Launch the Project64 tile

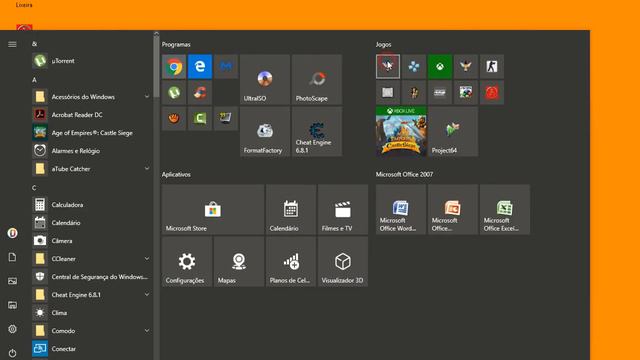(453, 131)
